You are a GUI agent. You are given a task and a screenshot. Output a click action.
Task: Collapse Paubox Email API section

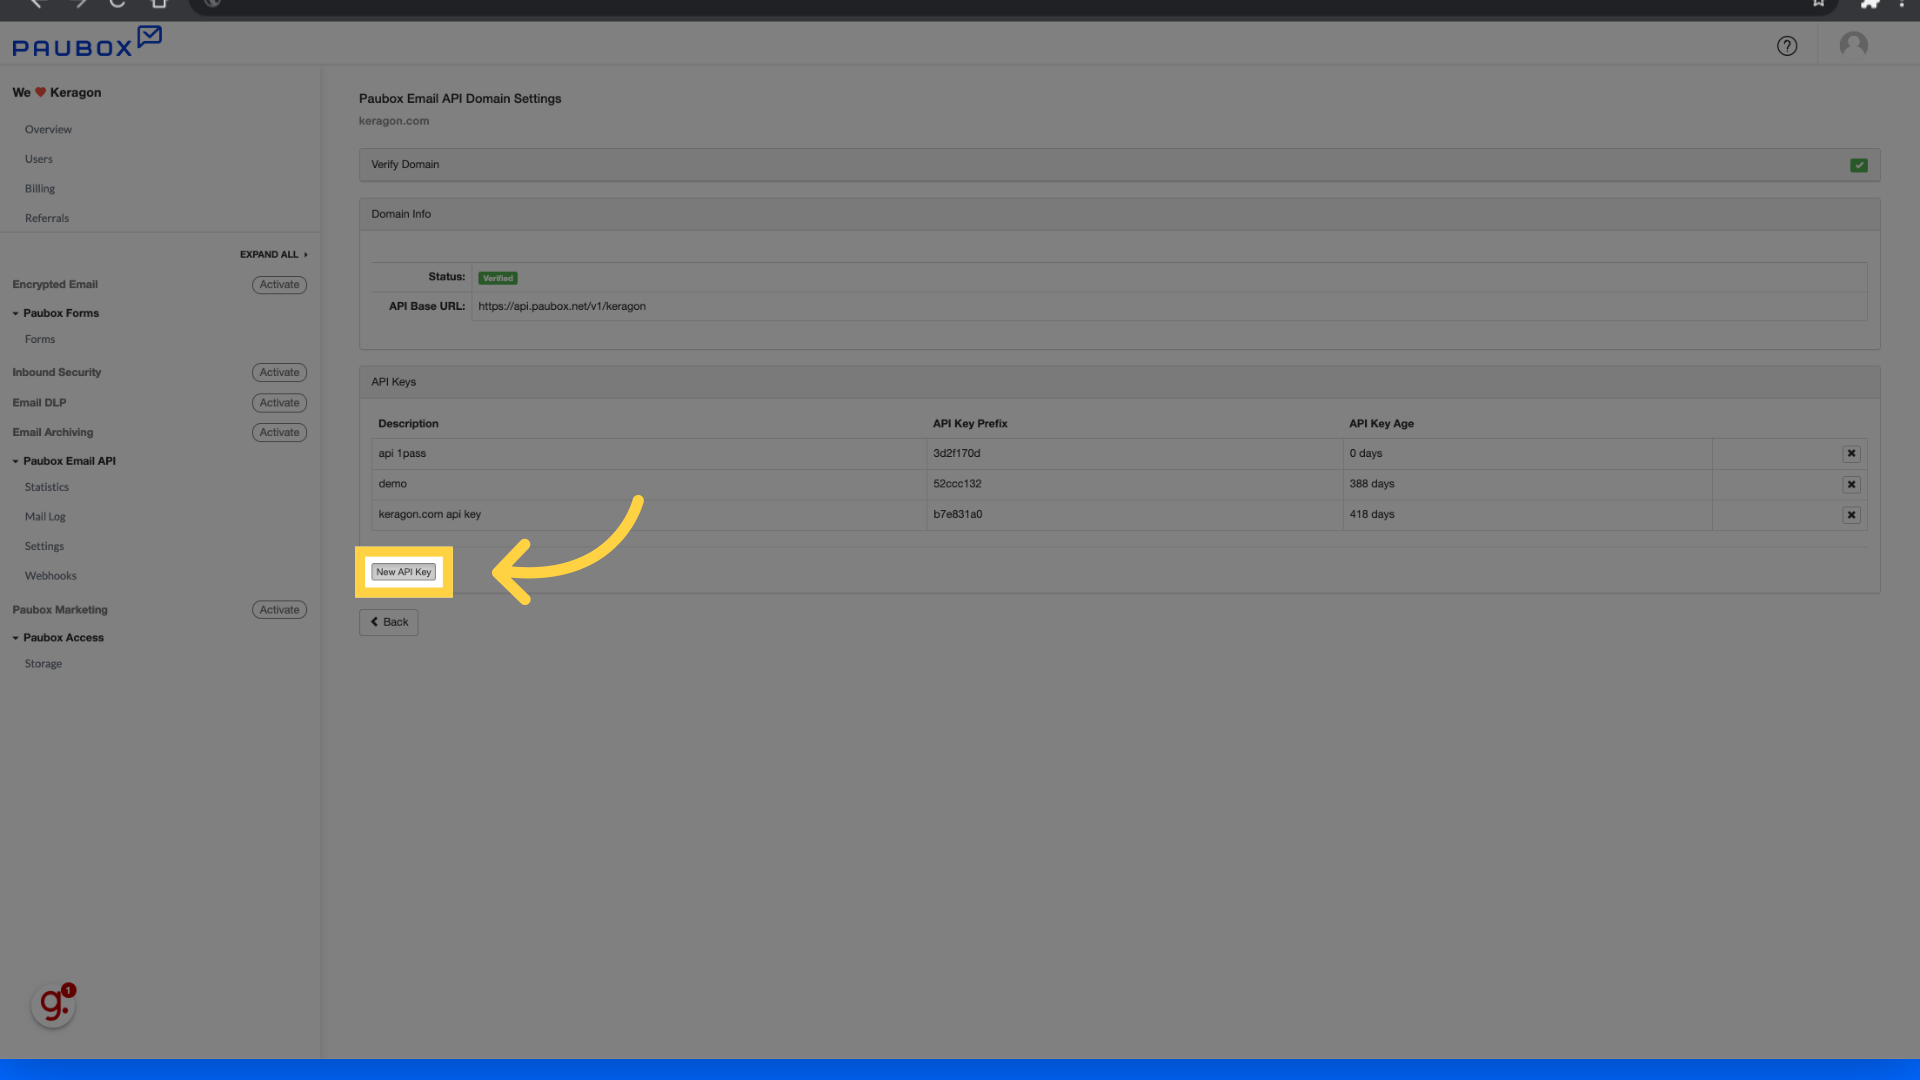(x=64, y=462)
